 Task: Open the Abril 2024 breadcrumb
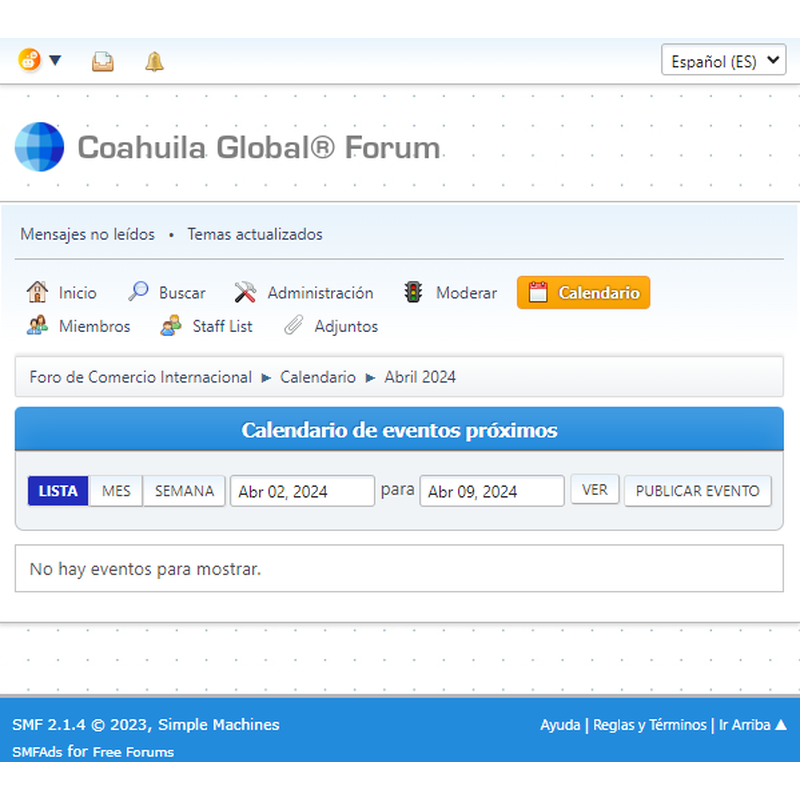pos(419,377)
